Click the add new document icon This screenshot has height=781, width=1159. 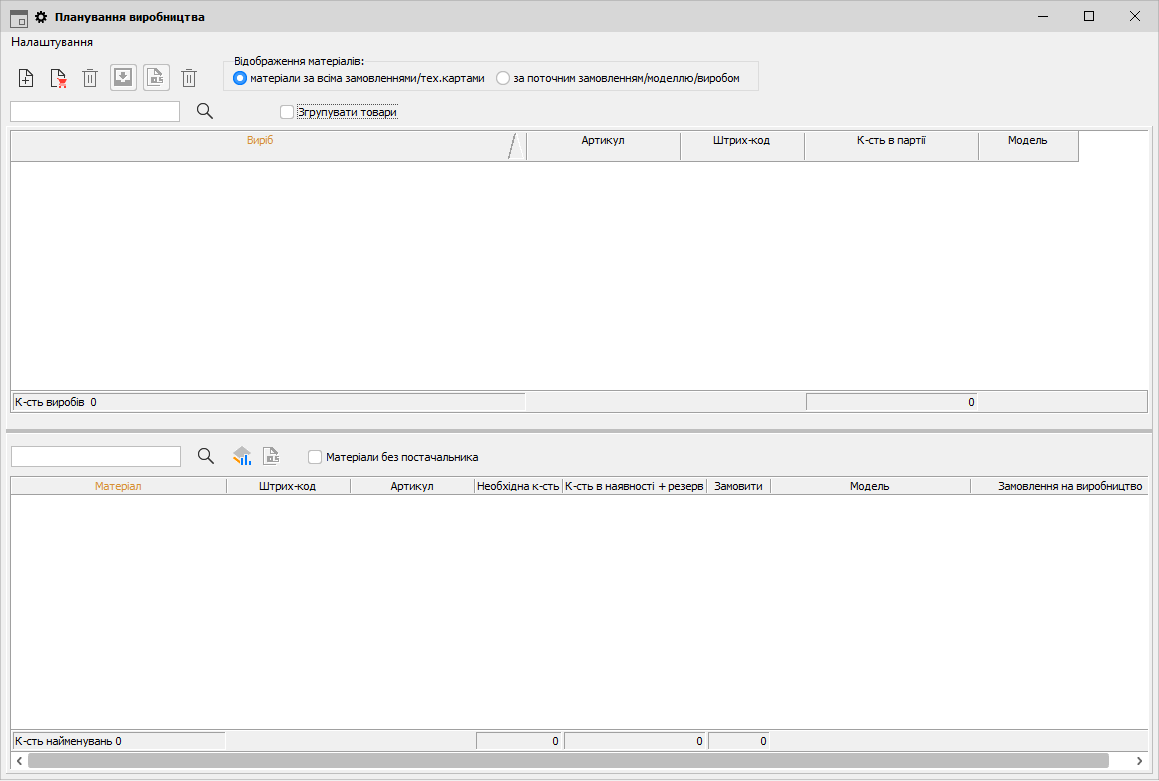27,78
